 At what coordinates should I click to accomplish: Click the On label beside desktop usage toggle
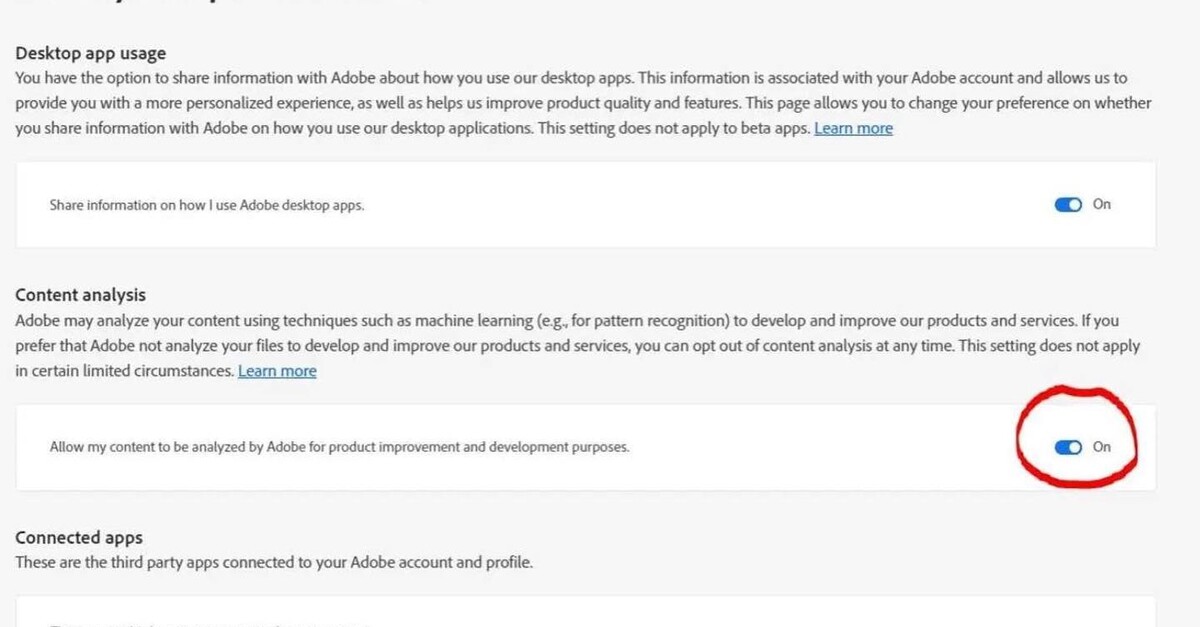[1101, 204]
